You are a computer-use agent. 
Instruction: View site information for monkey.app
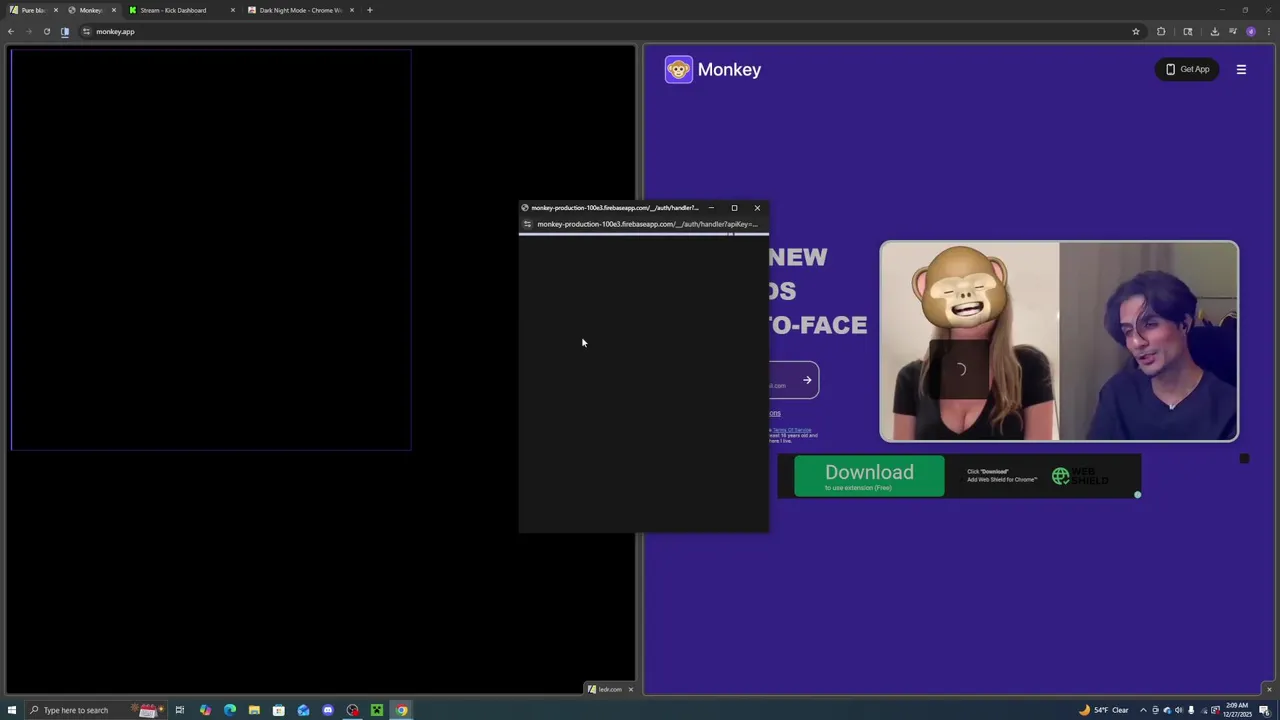click(86, 31)
